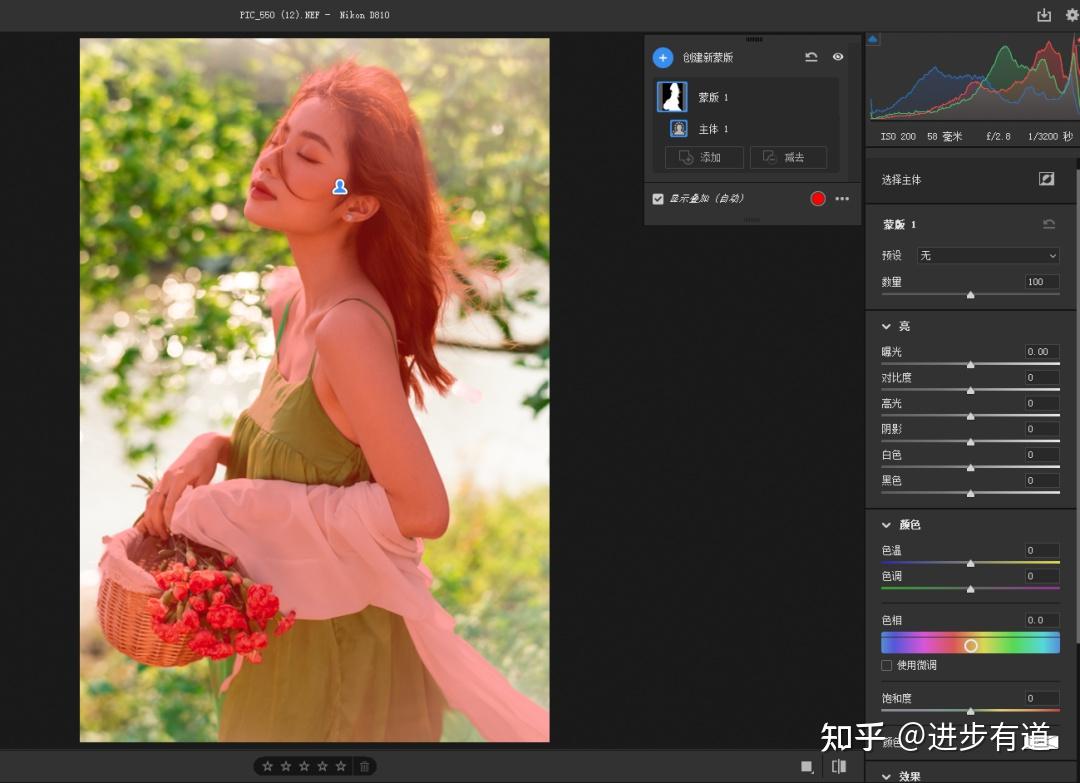Click the 白色 whites slider handle

coord(970,468)
